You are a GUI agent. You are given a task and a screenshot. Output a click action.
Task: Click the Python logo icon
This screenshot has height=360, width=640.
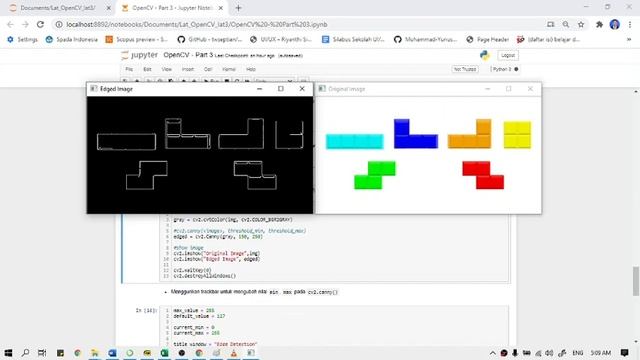[485, 55]
